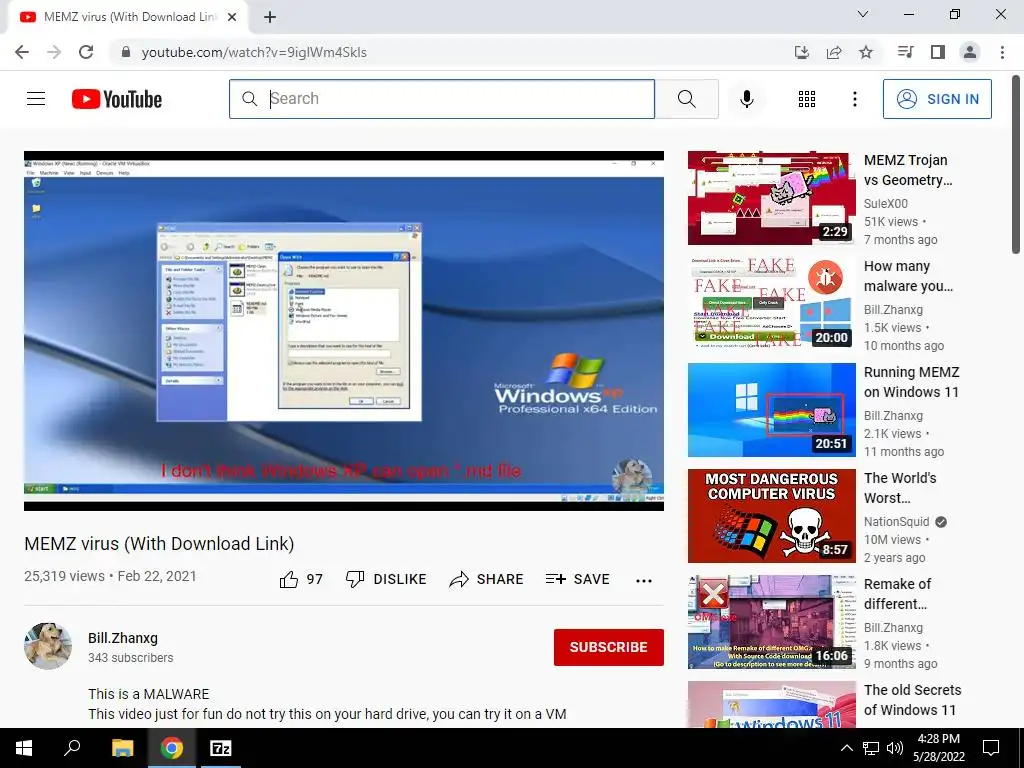1024x768 pixels.
Task: Open Bill.Zhanxg channel avatar
Action: 48,646
